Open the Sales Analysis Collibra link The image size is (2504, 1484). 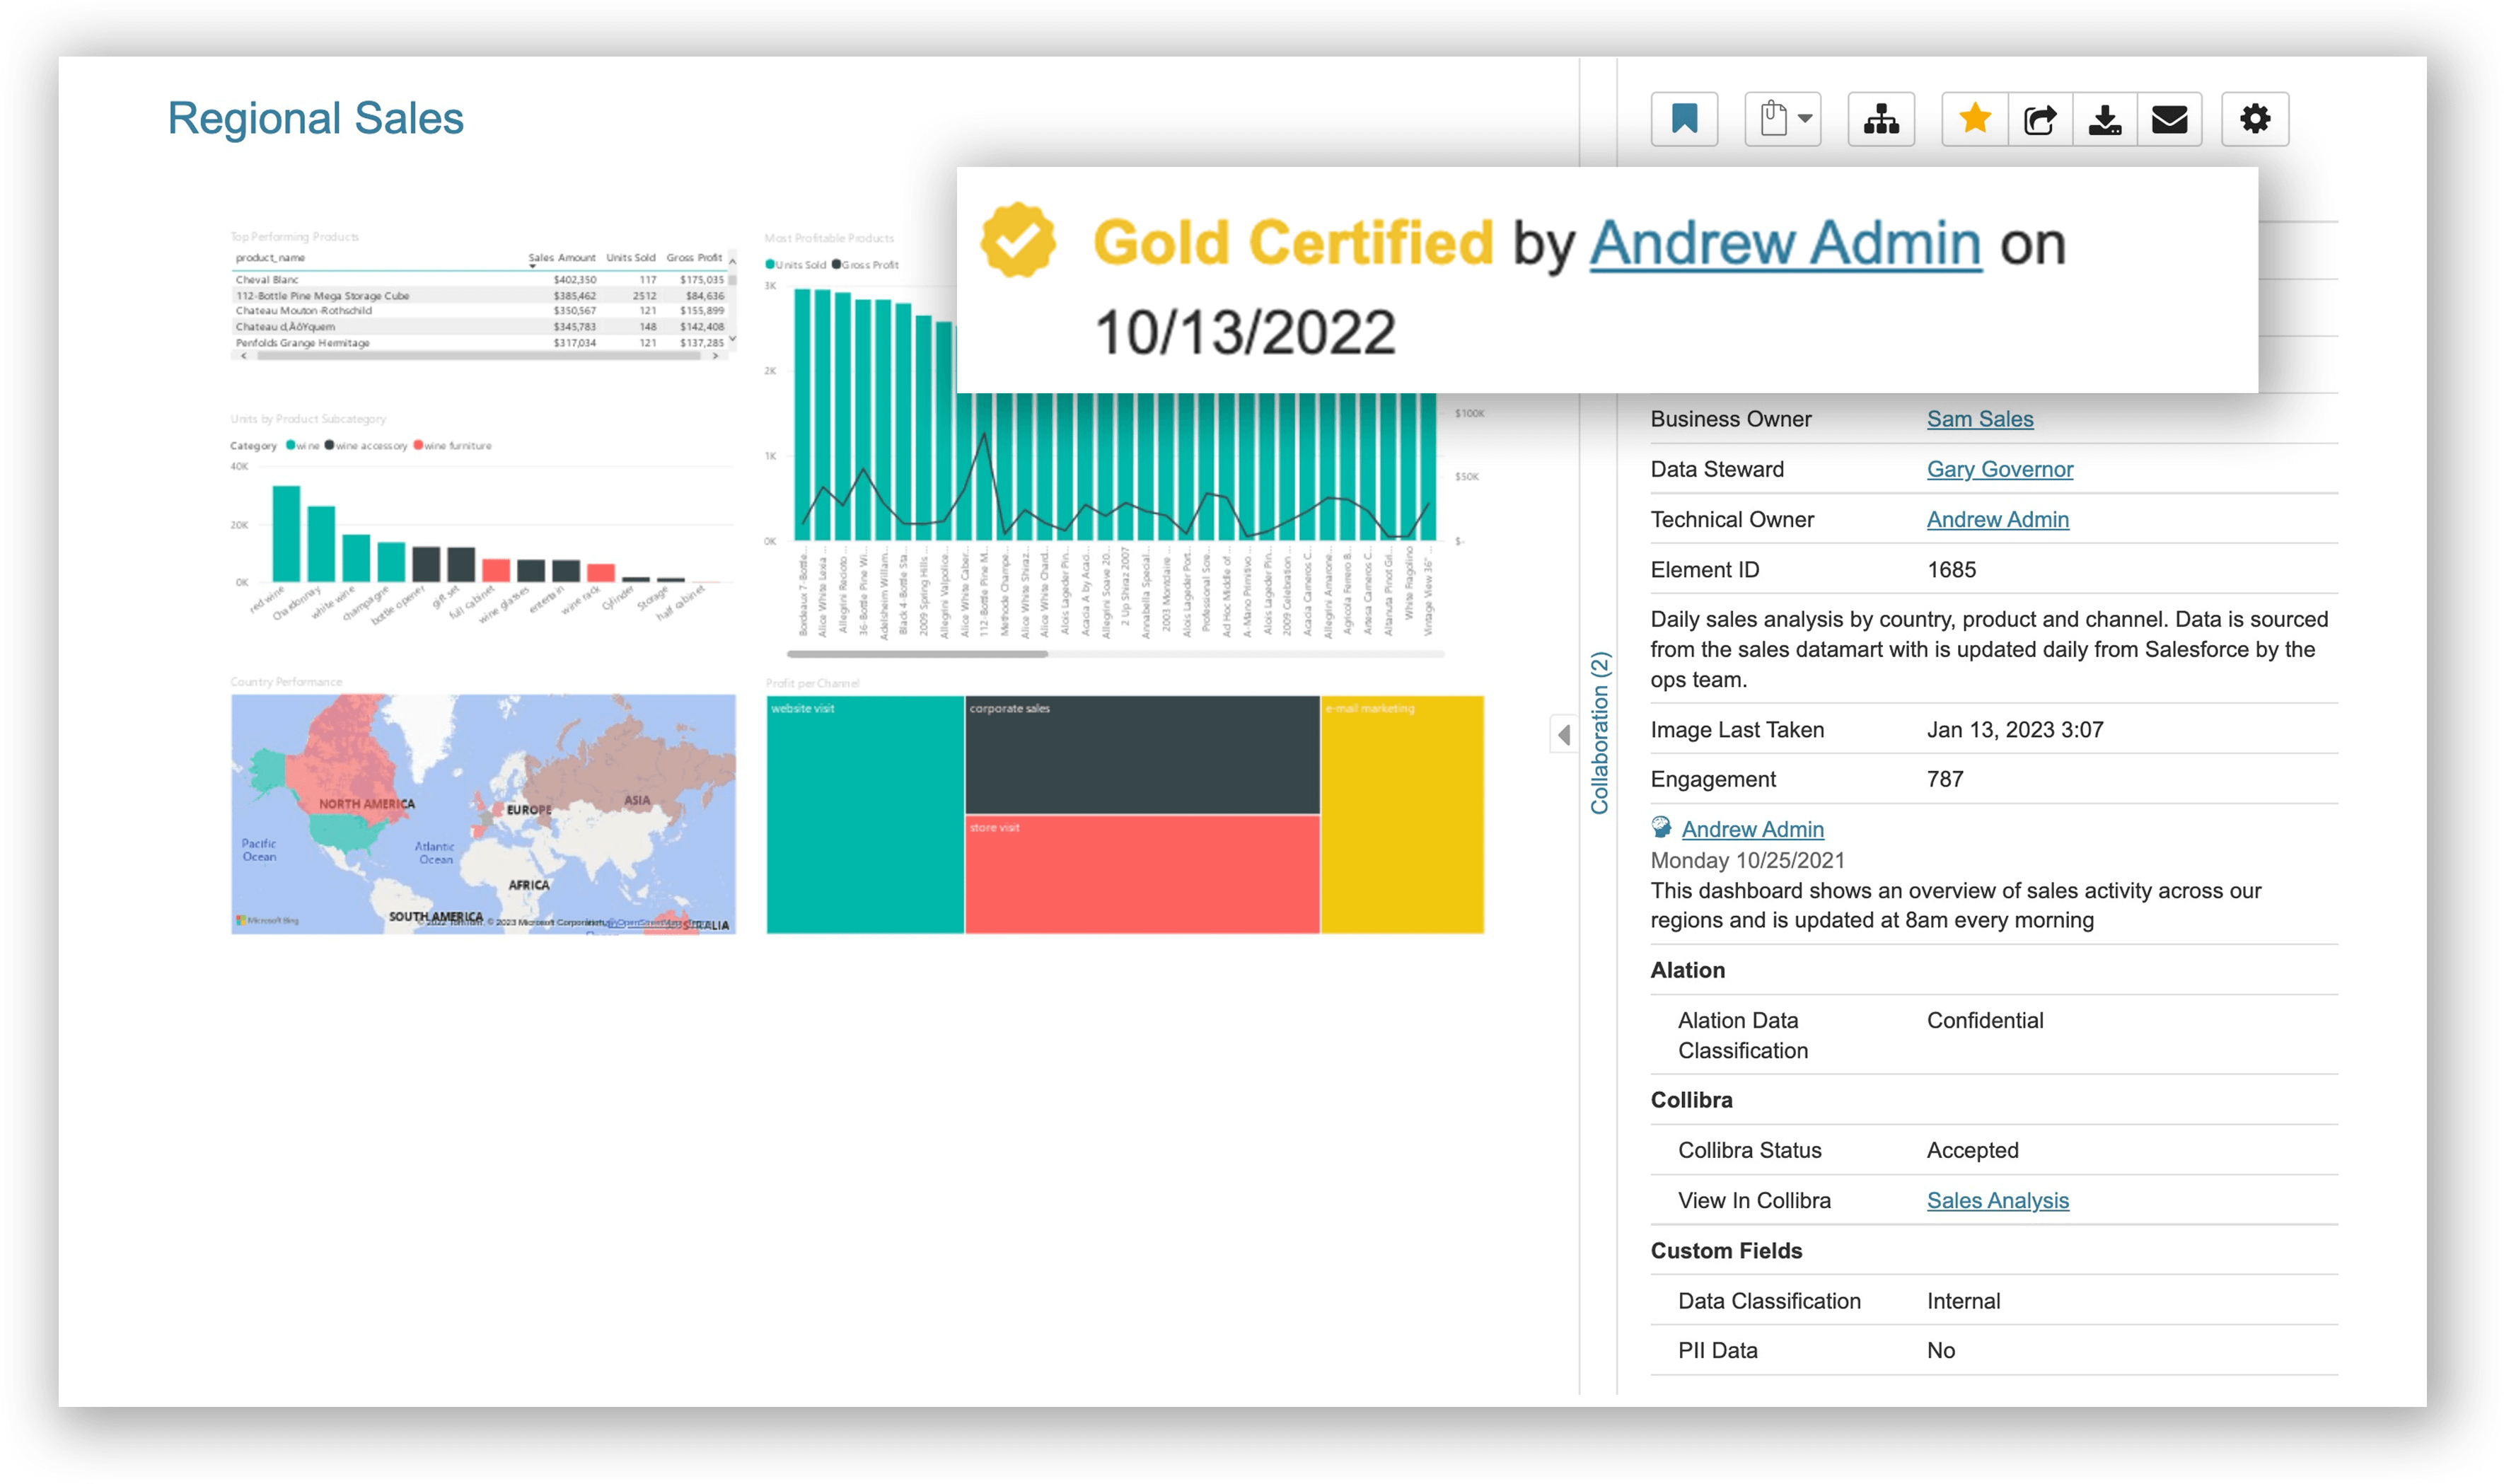tap(1998, 1200)
